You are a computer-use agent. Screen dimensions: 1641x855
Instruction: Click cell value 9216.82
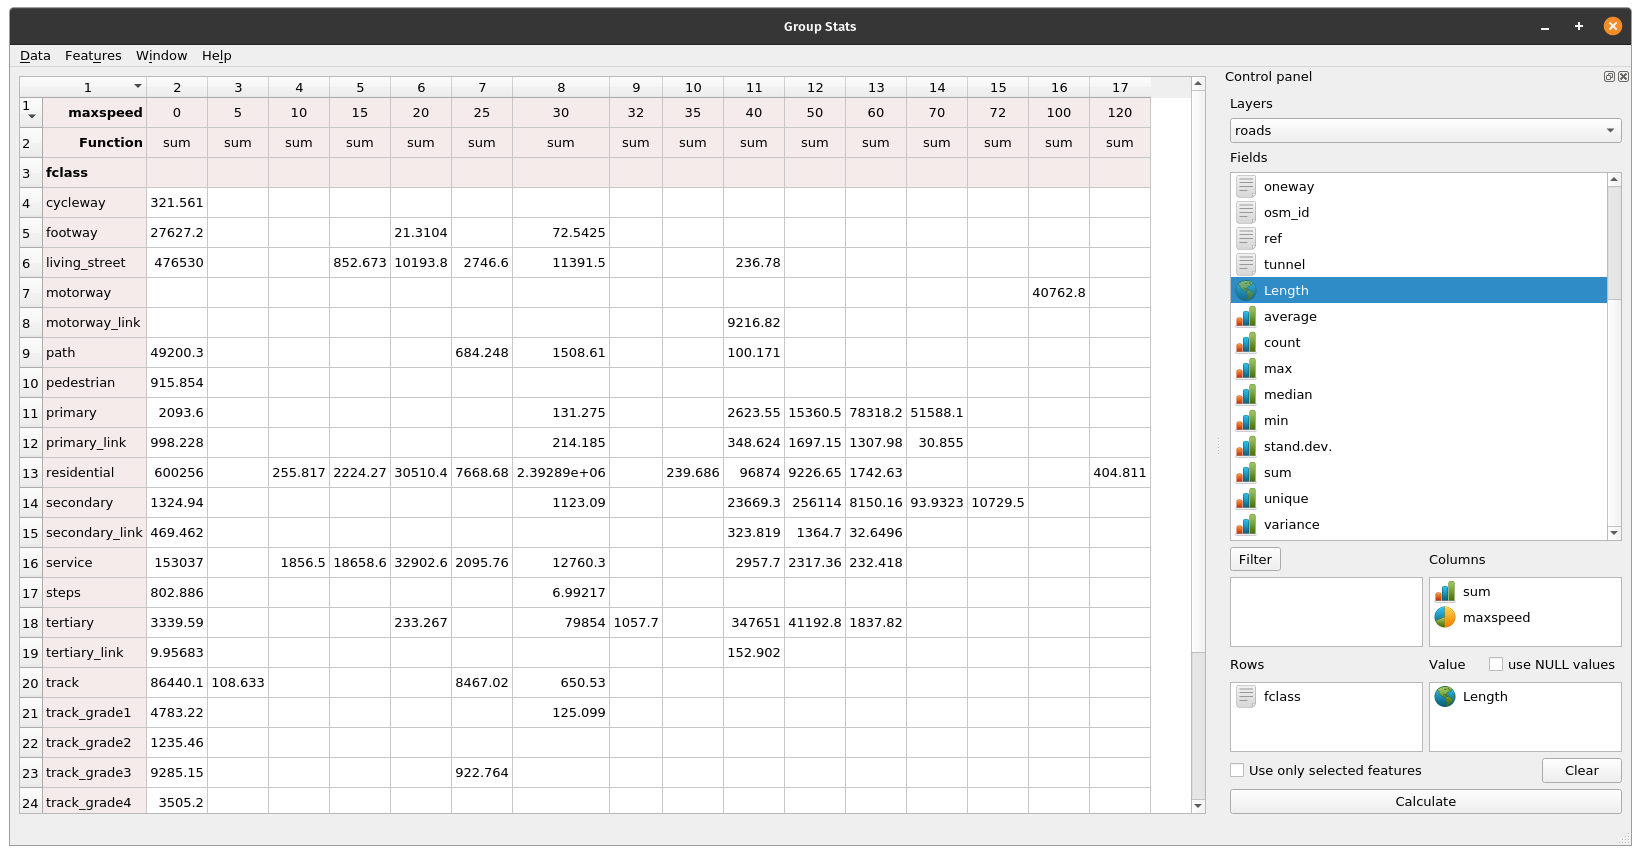754,322
